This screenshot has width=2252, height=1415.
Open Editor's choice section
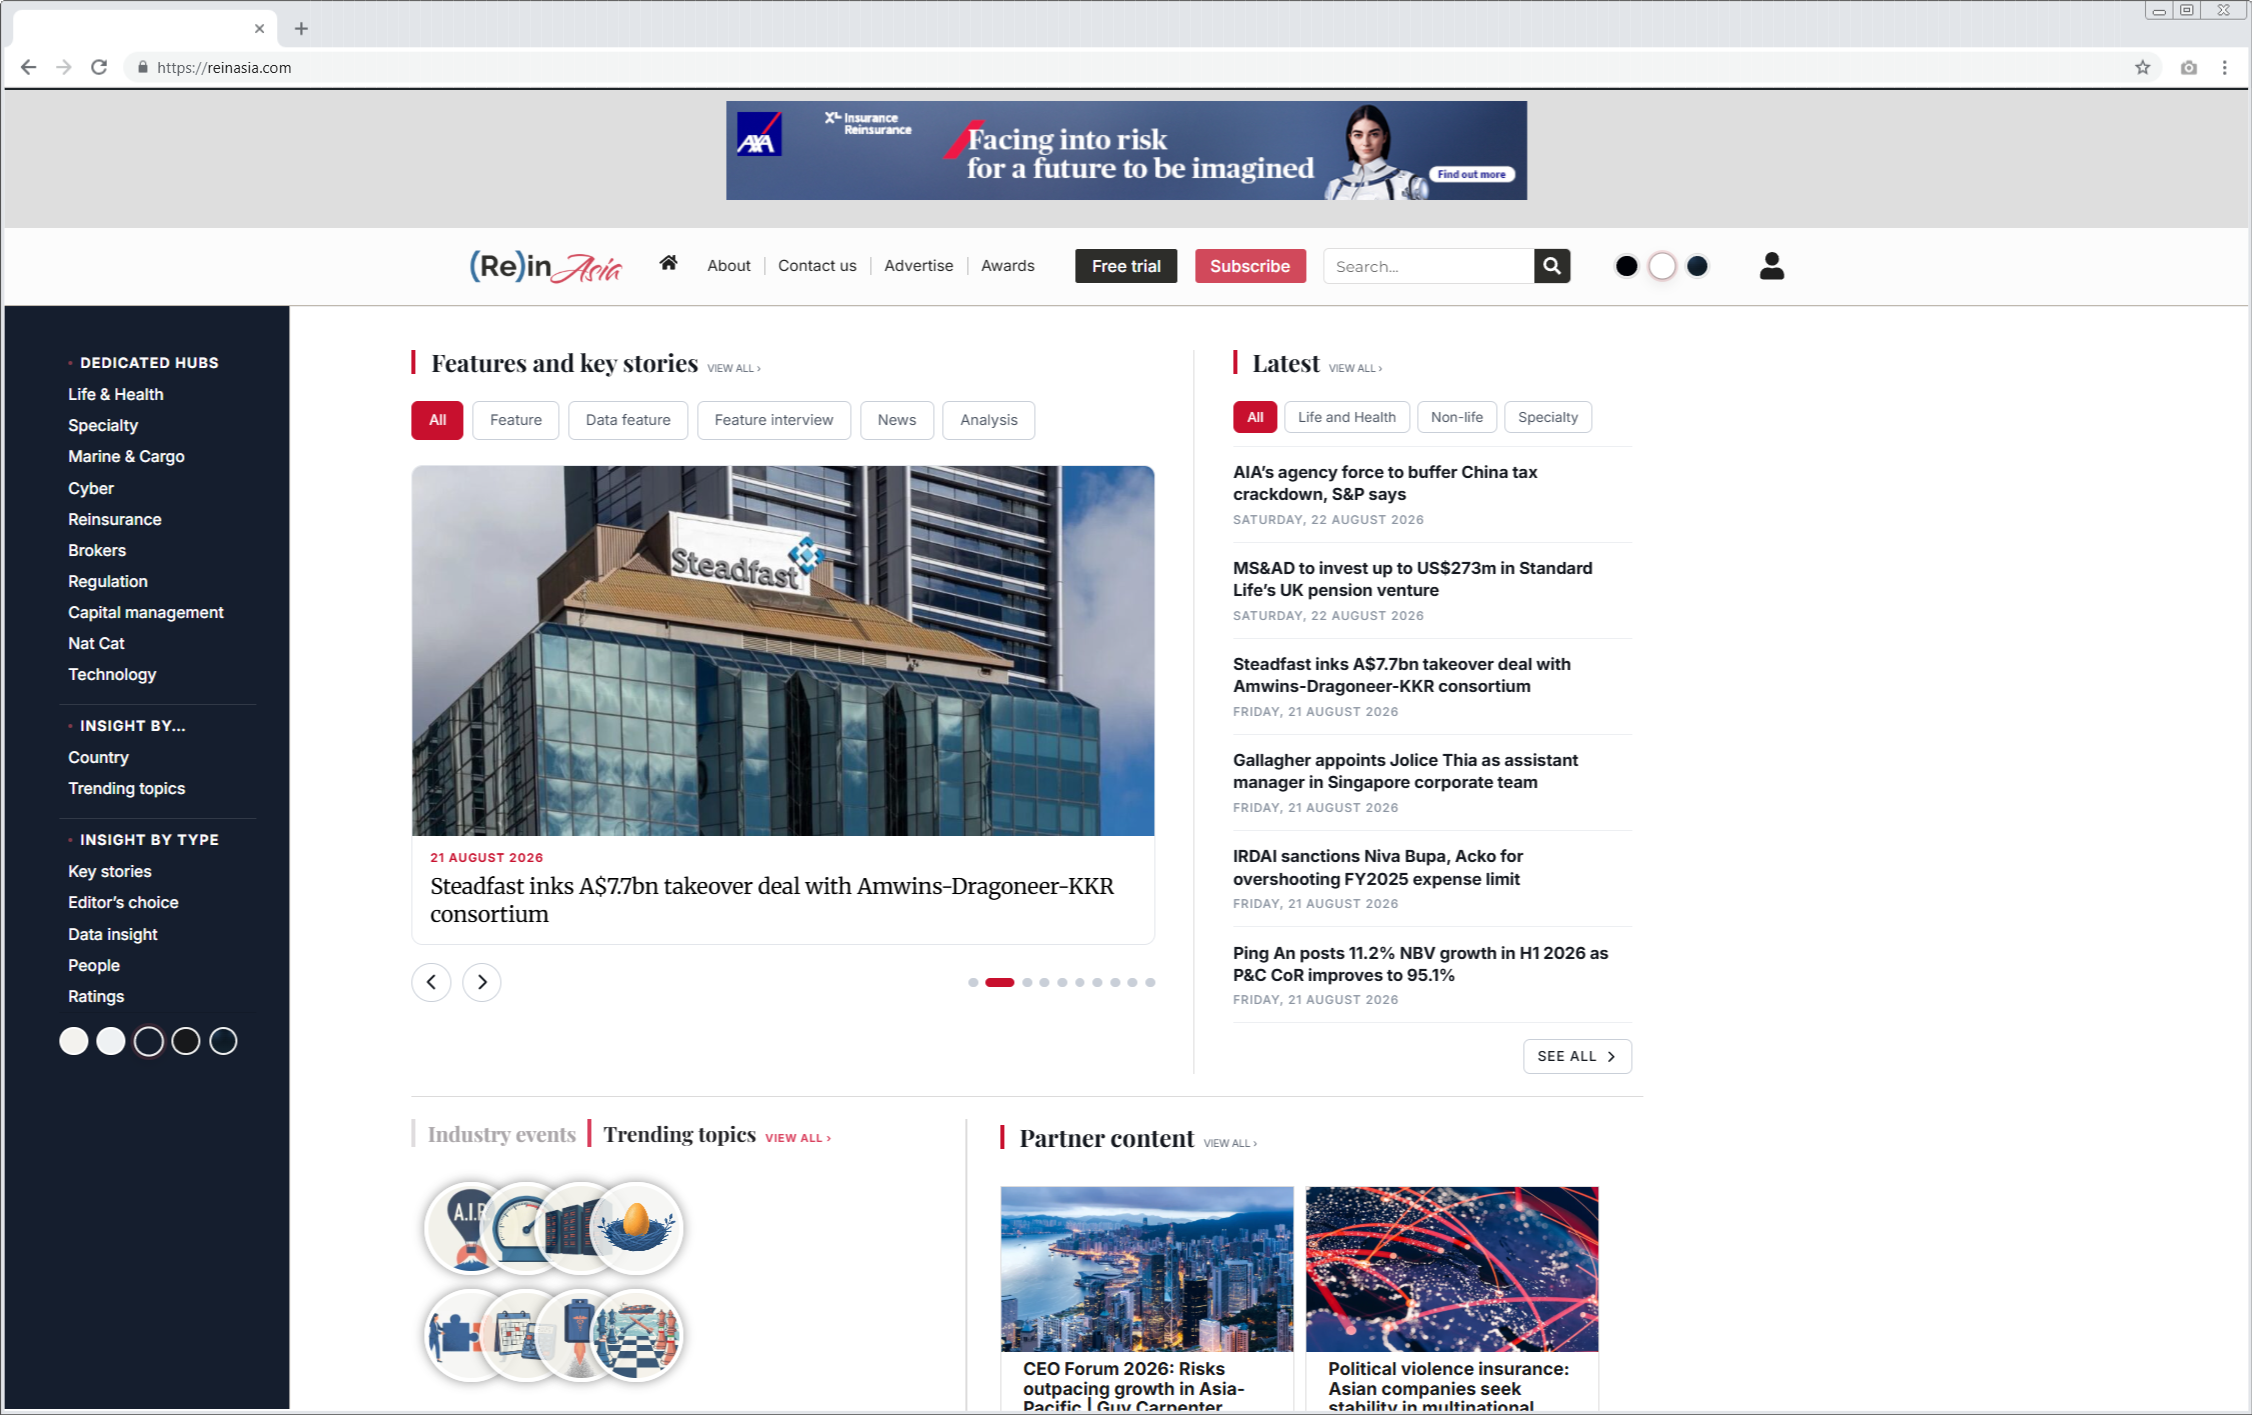click(x=123, y=902)
